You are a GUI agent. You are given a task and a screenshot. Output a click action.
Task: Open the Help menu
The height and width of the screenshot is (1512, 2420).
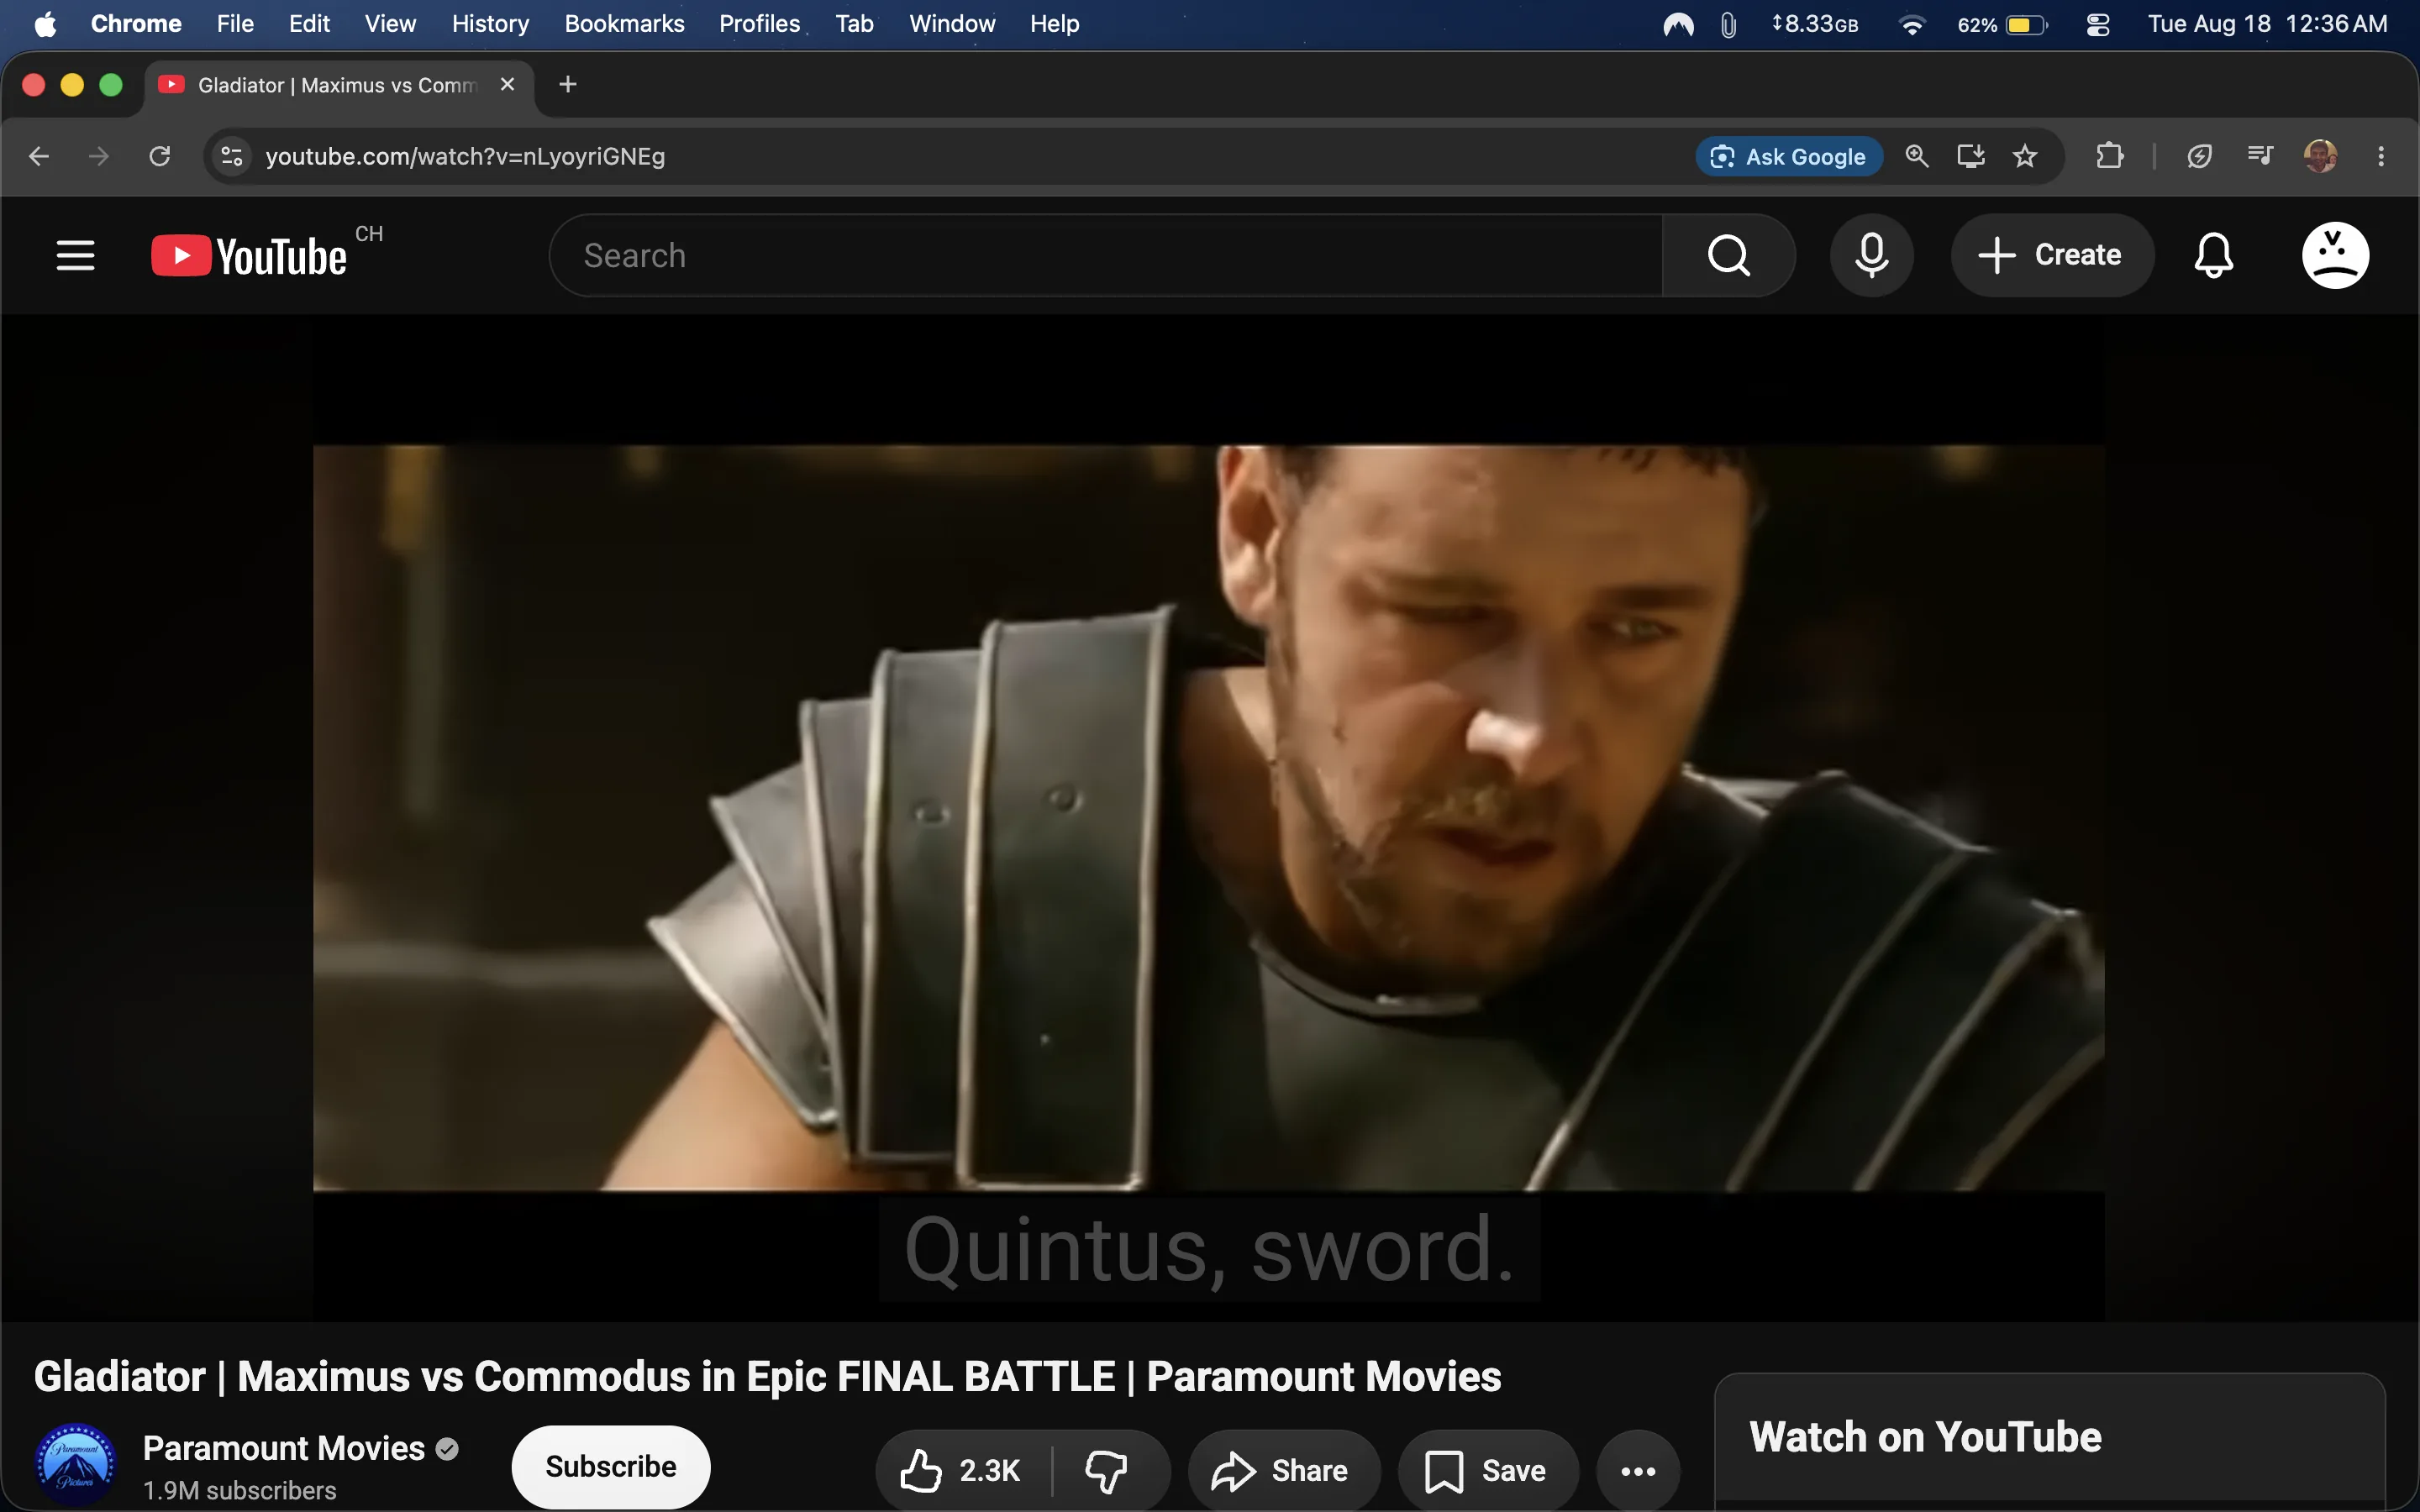coord(1055,24)
